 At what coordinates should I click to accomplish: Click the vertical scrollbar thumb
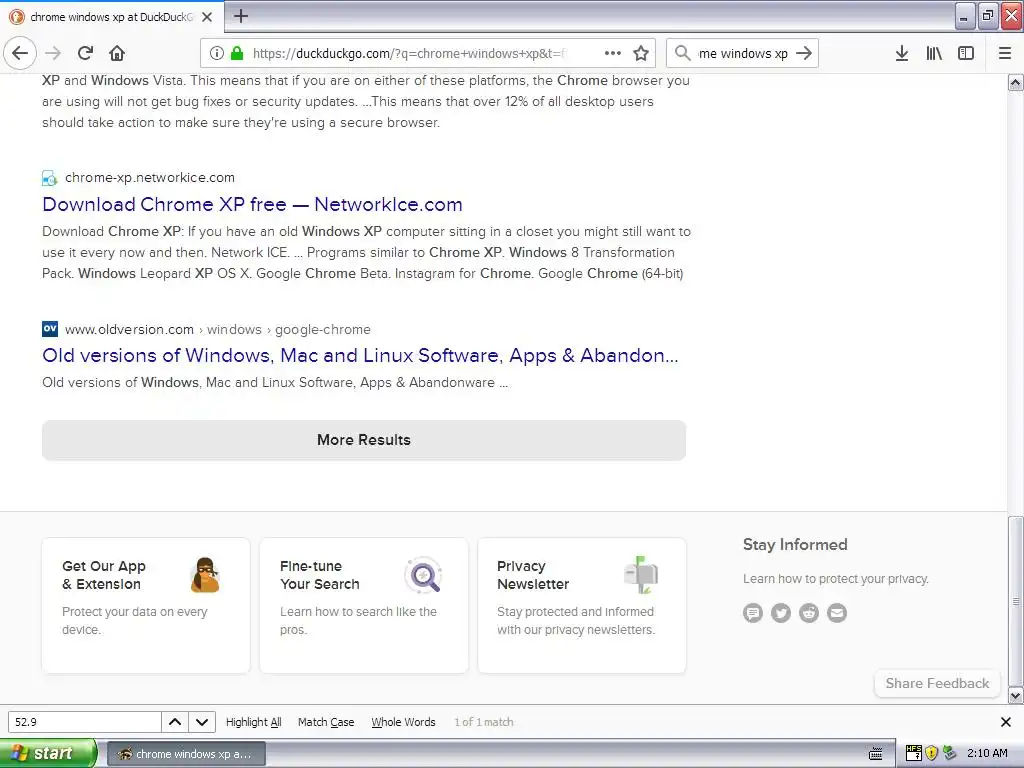1016,601
